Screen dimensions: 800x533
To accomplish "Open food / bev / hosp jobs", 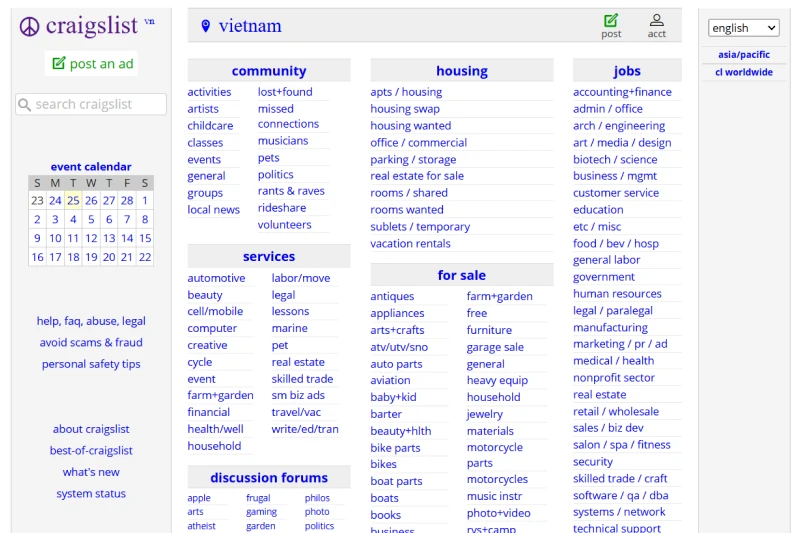I will tap(615, 243).
